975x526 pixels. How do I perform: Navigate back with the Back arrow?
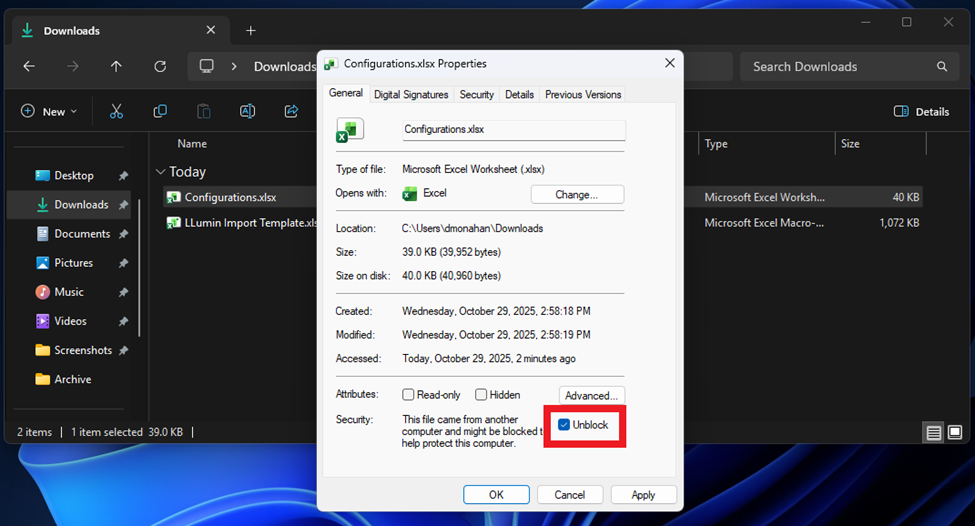[x=29, y=67]
